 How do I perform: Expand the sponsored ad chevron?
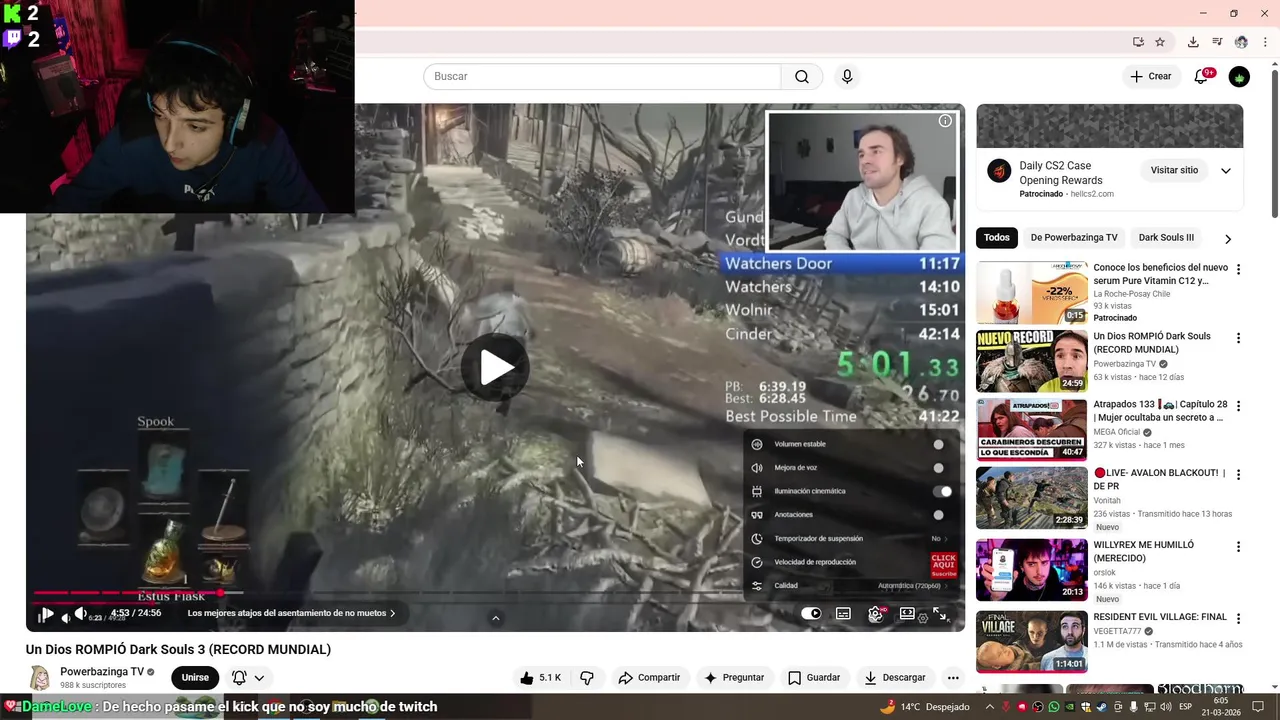[1226, 171]
